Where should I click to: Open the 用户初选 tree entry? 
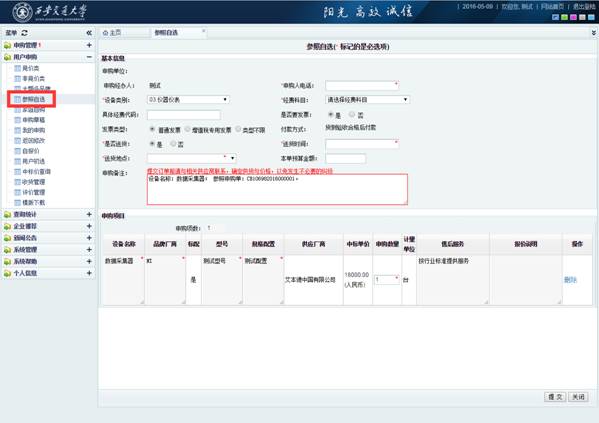(x=33, y=161)
